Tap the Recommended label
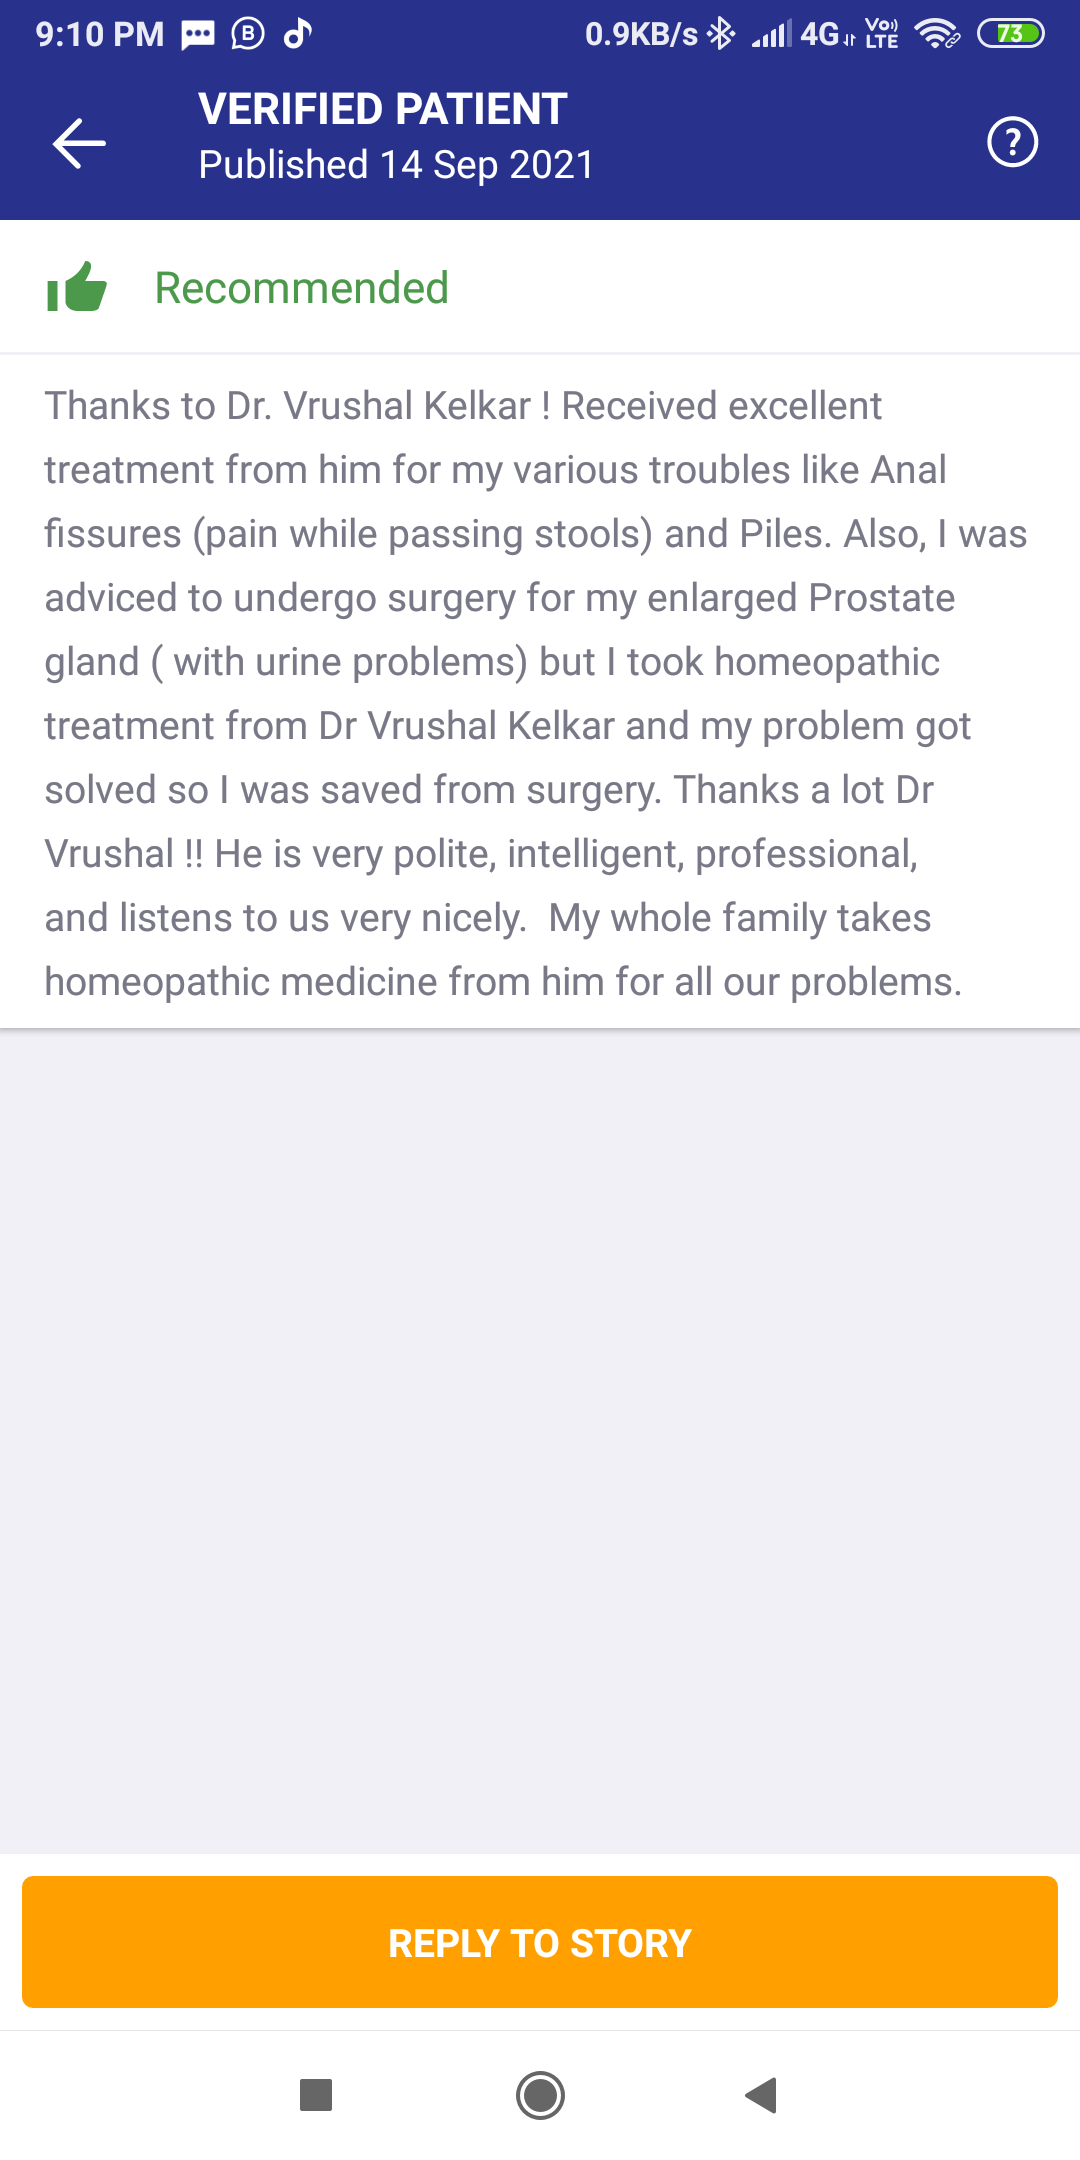Screen dimensions: 1080x2160 tap(301, 288)
